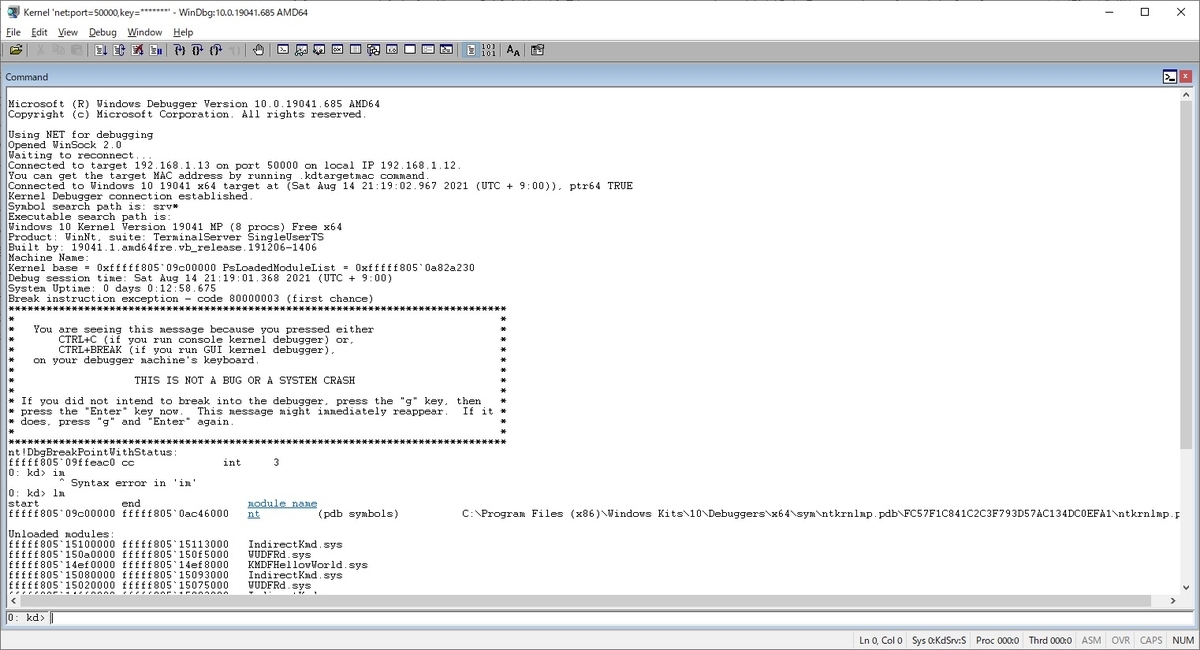1200x650 pixels.
Task: Open the View menu
Action: (68, 32)
